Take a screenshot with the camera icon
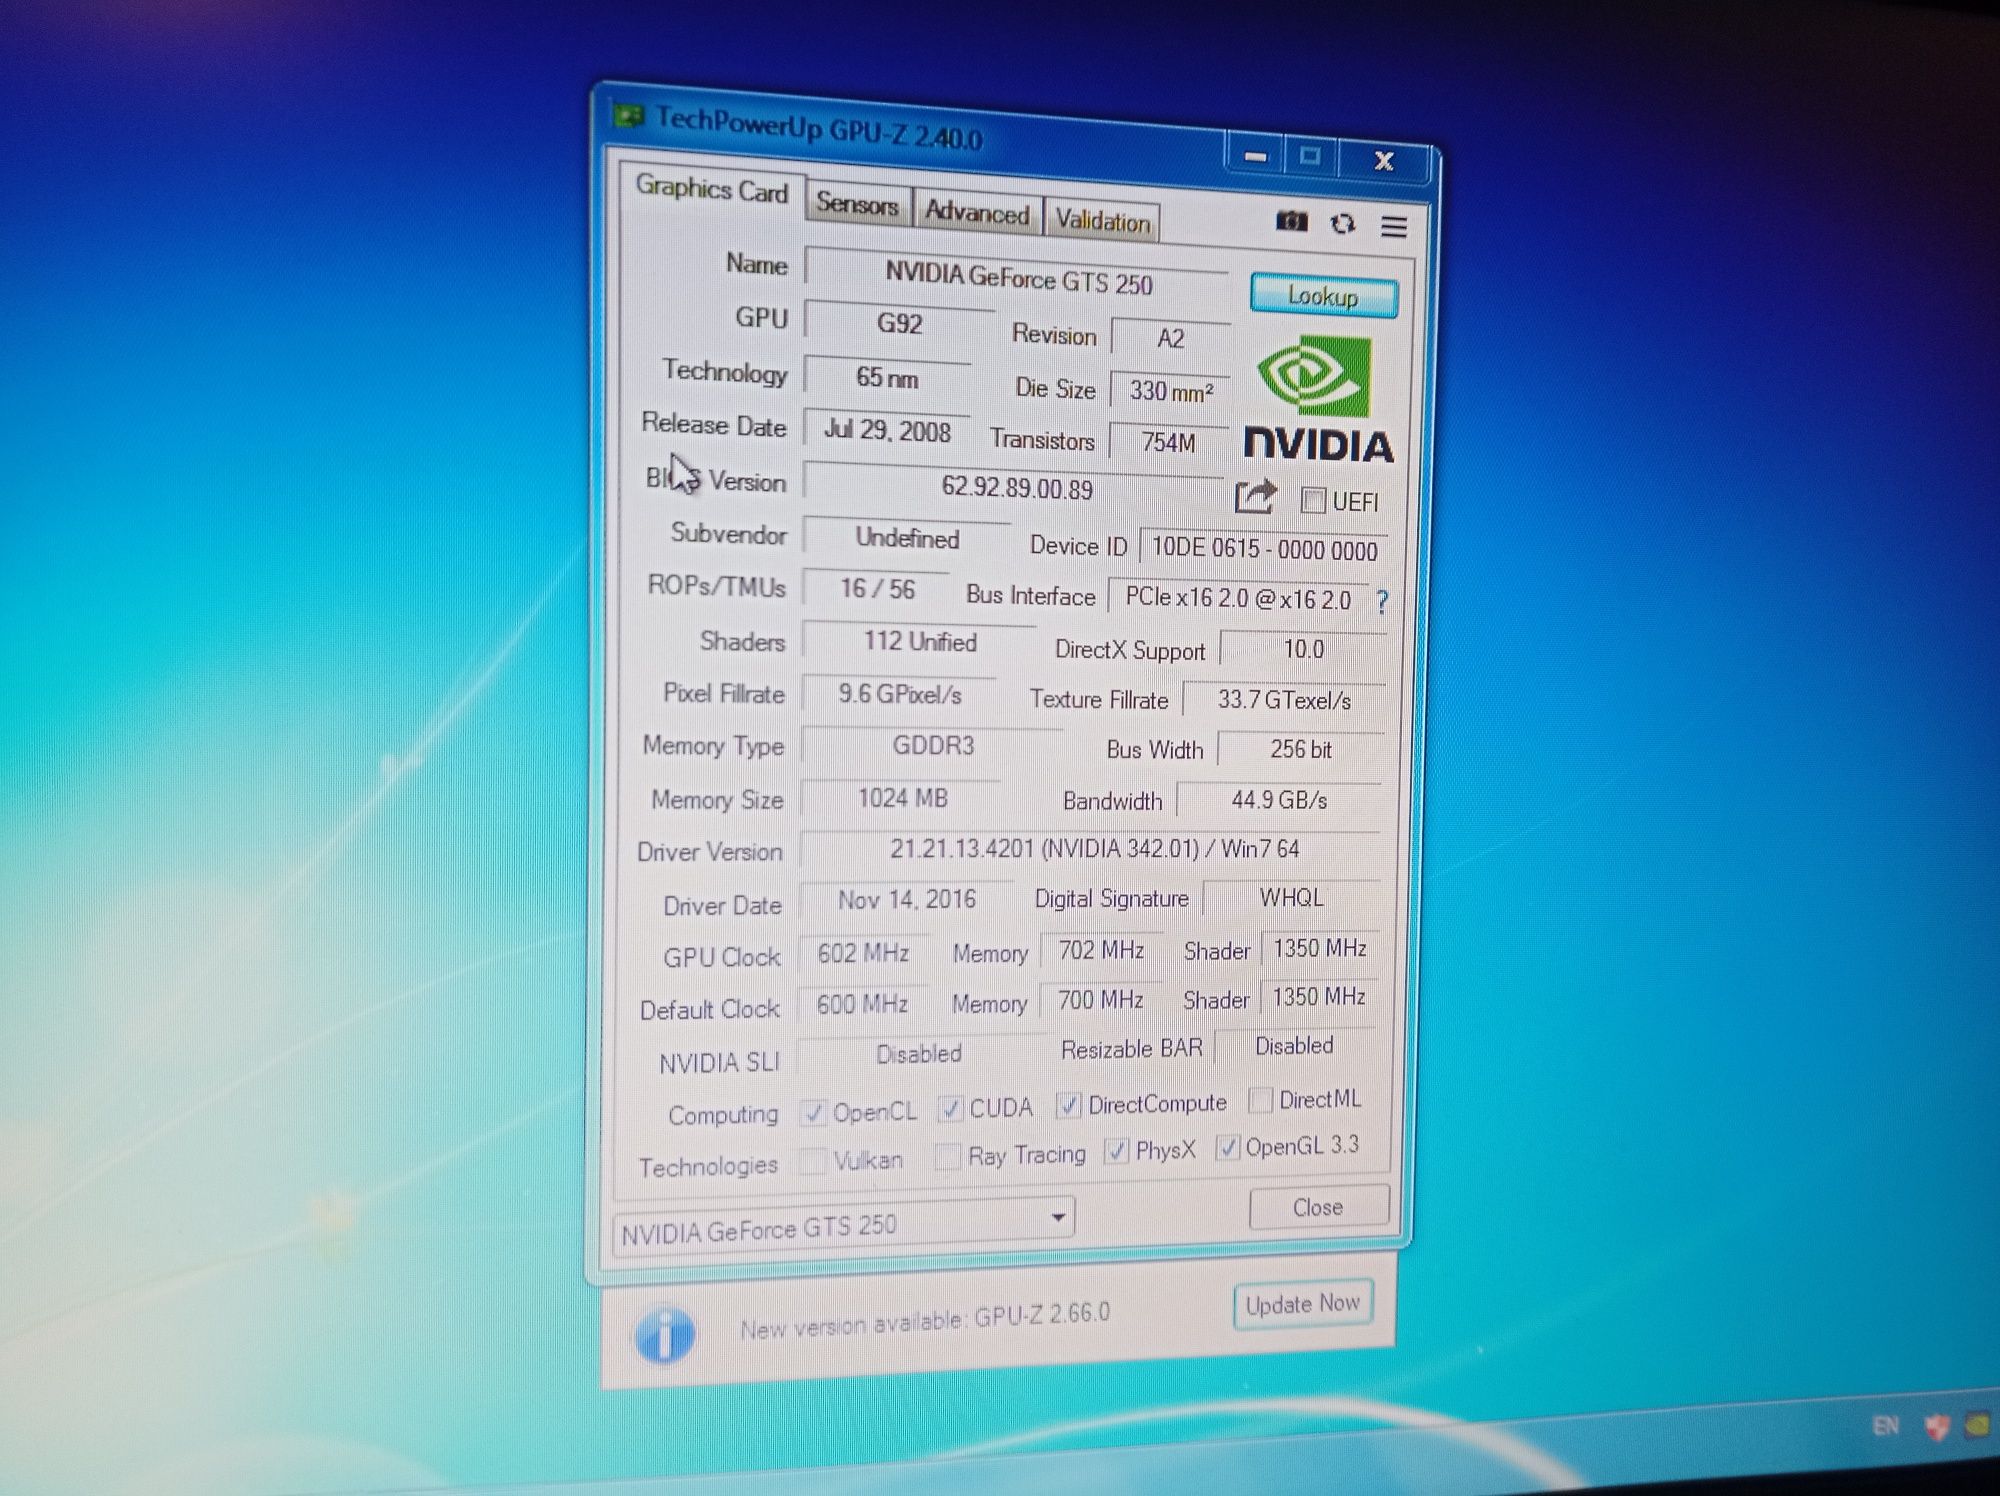 coord(1291,221)
